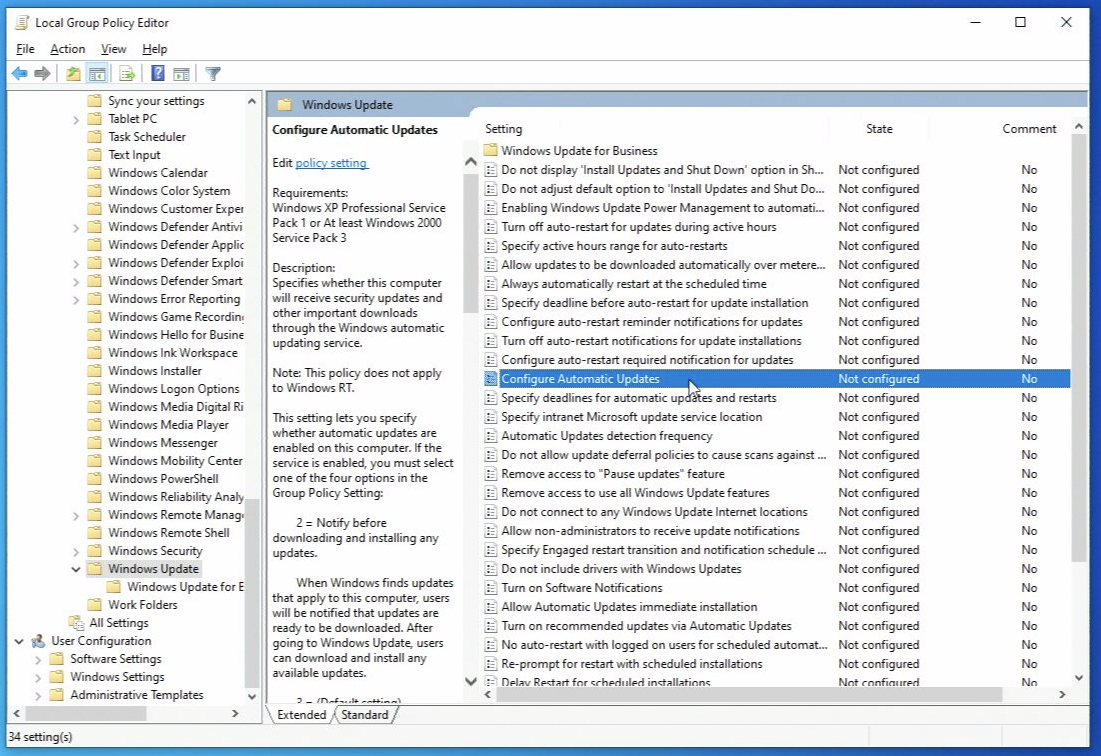Click the Filter funnel toolbar icon
Viewport: 1101px width, 756px height.
point(213,74)
